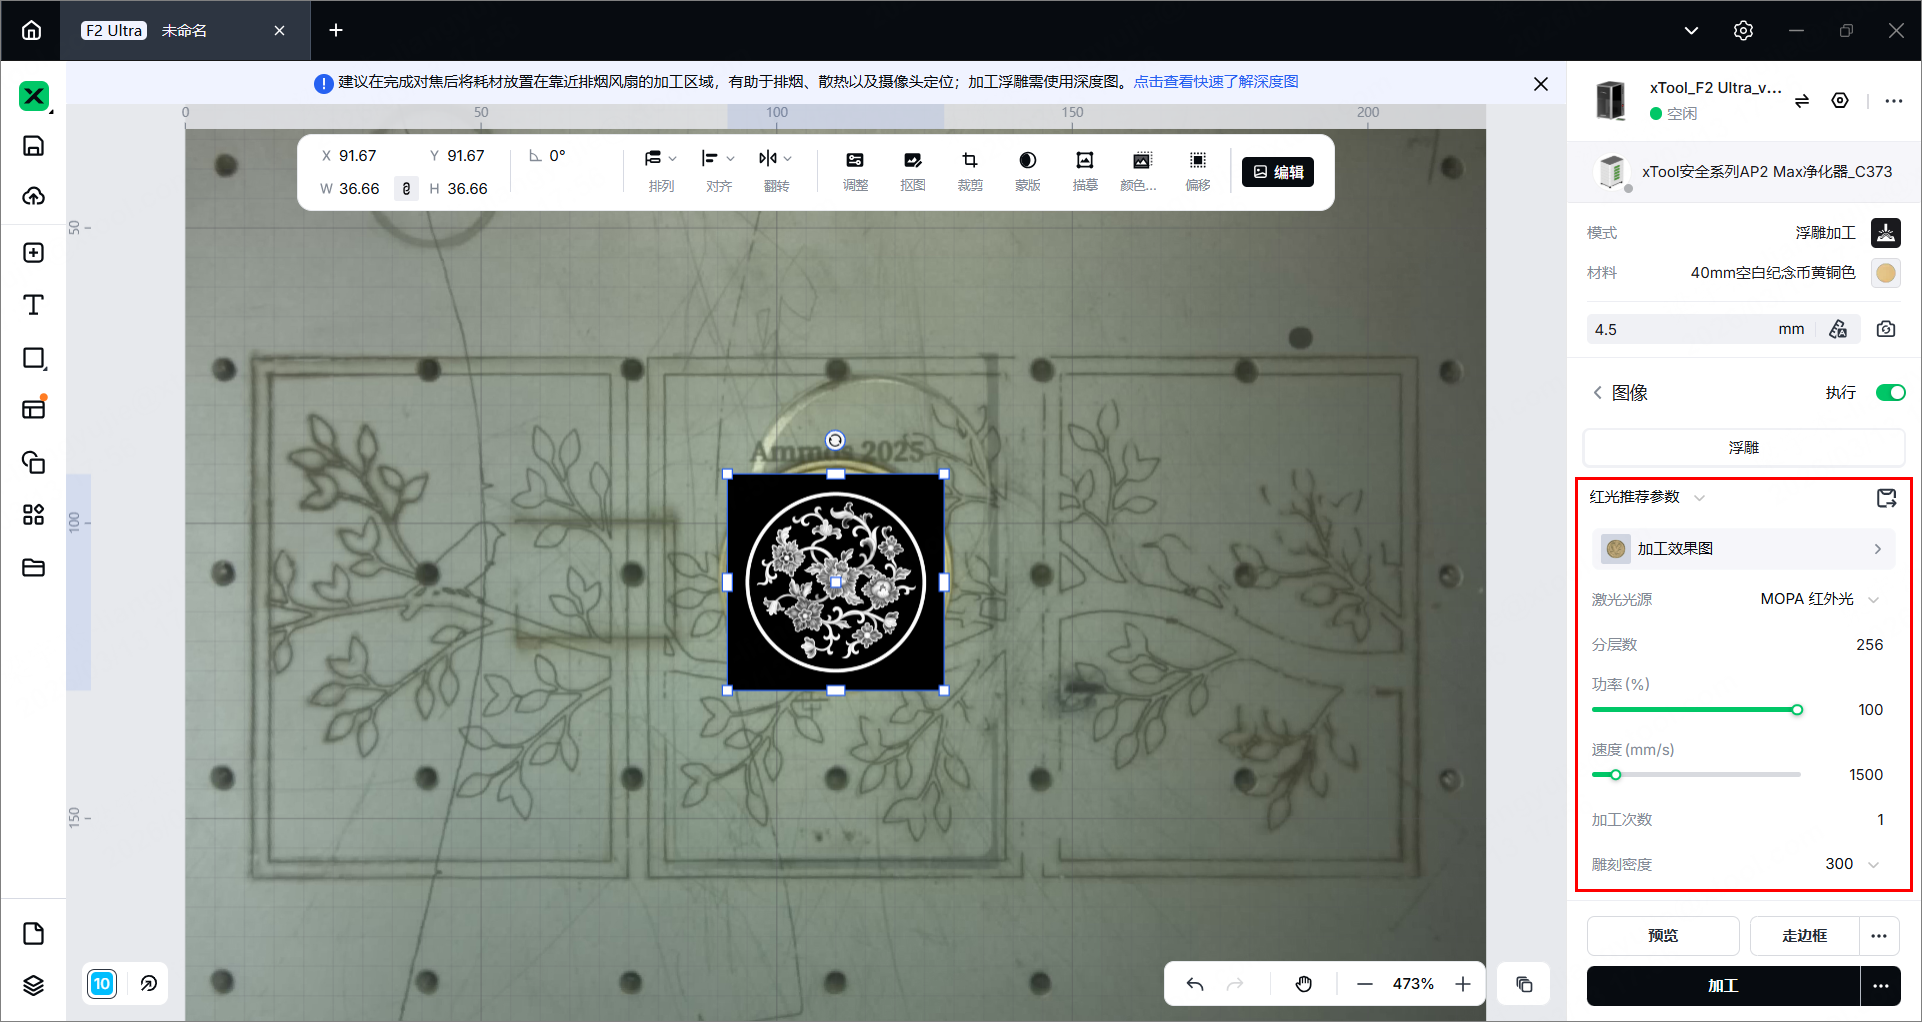Toggle the aspect ratio lock
The height and width of the screenshot is (1022, 1922).
pos(406,188)
